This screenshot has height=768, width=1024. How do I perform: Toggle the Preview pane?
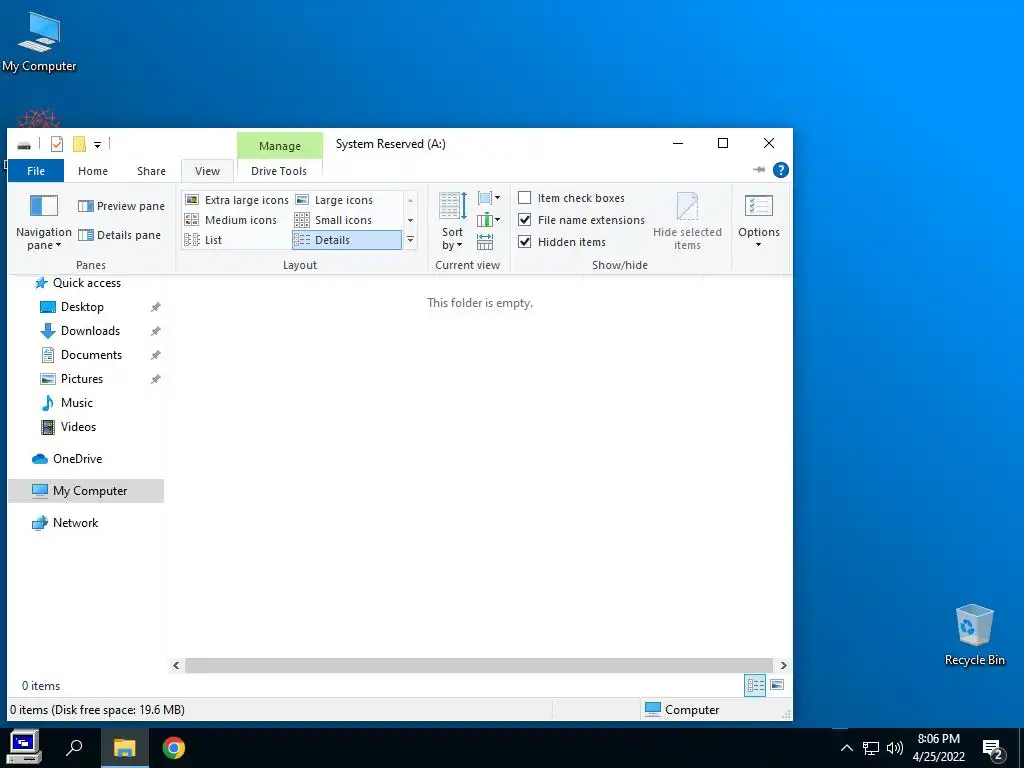coord(121,206)
